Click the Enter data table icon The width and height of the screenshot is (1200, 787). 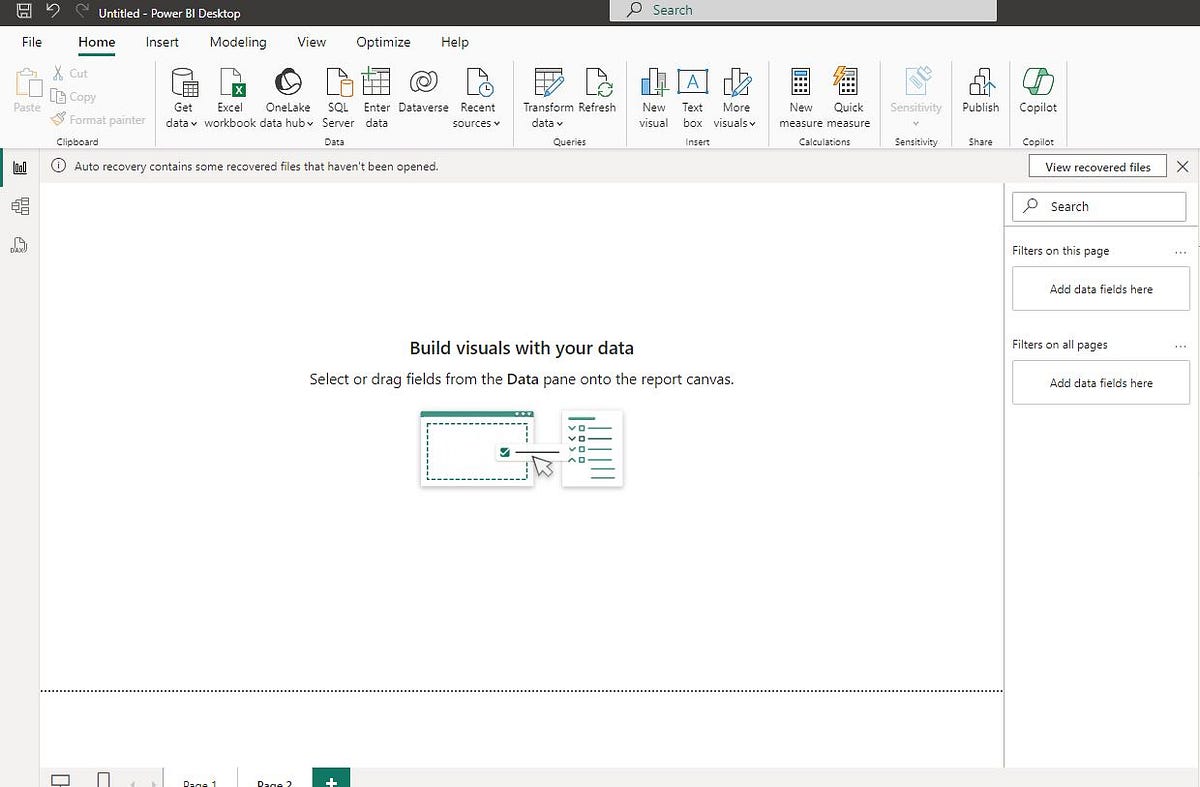(377, 99)
